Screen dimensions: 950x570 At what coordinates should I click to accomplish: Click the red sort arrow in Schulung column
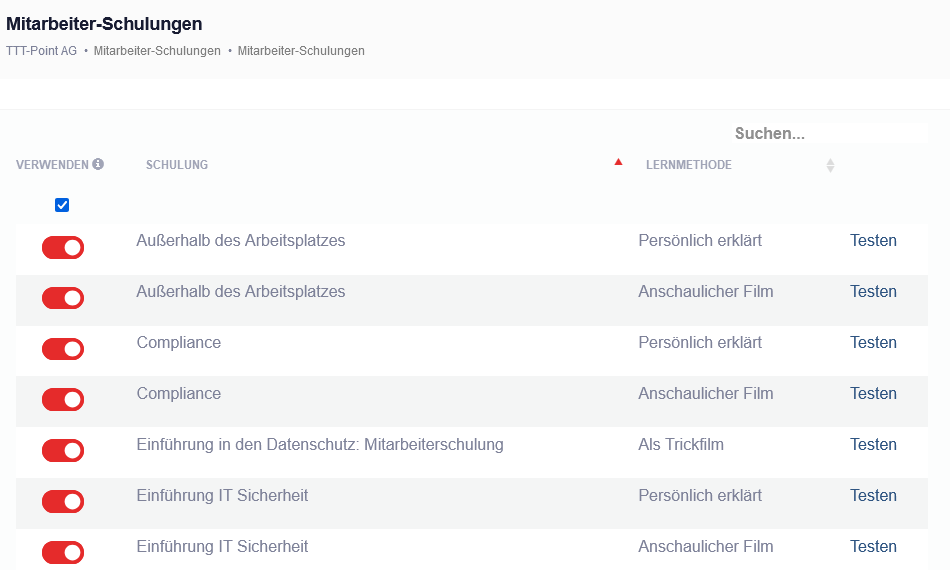(618, 162)
